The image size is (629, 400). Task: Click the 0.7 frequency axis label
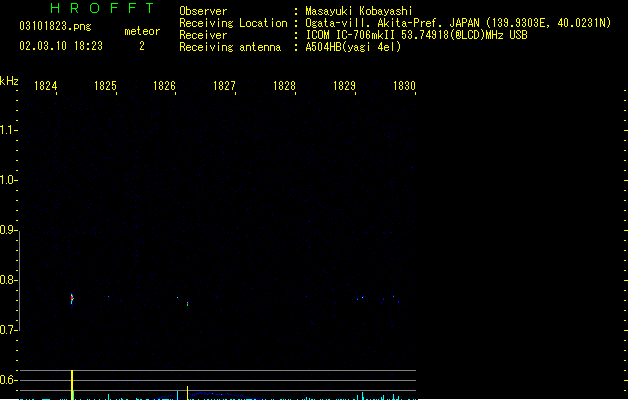tap(8, 330)
